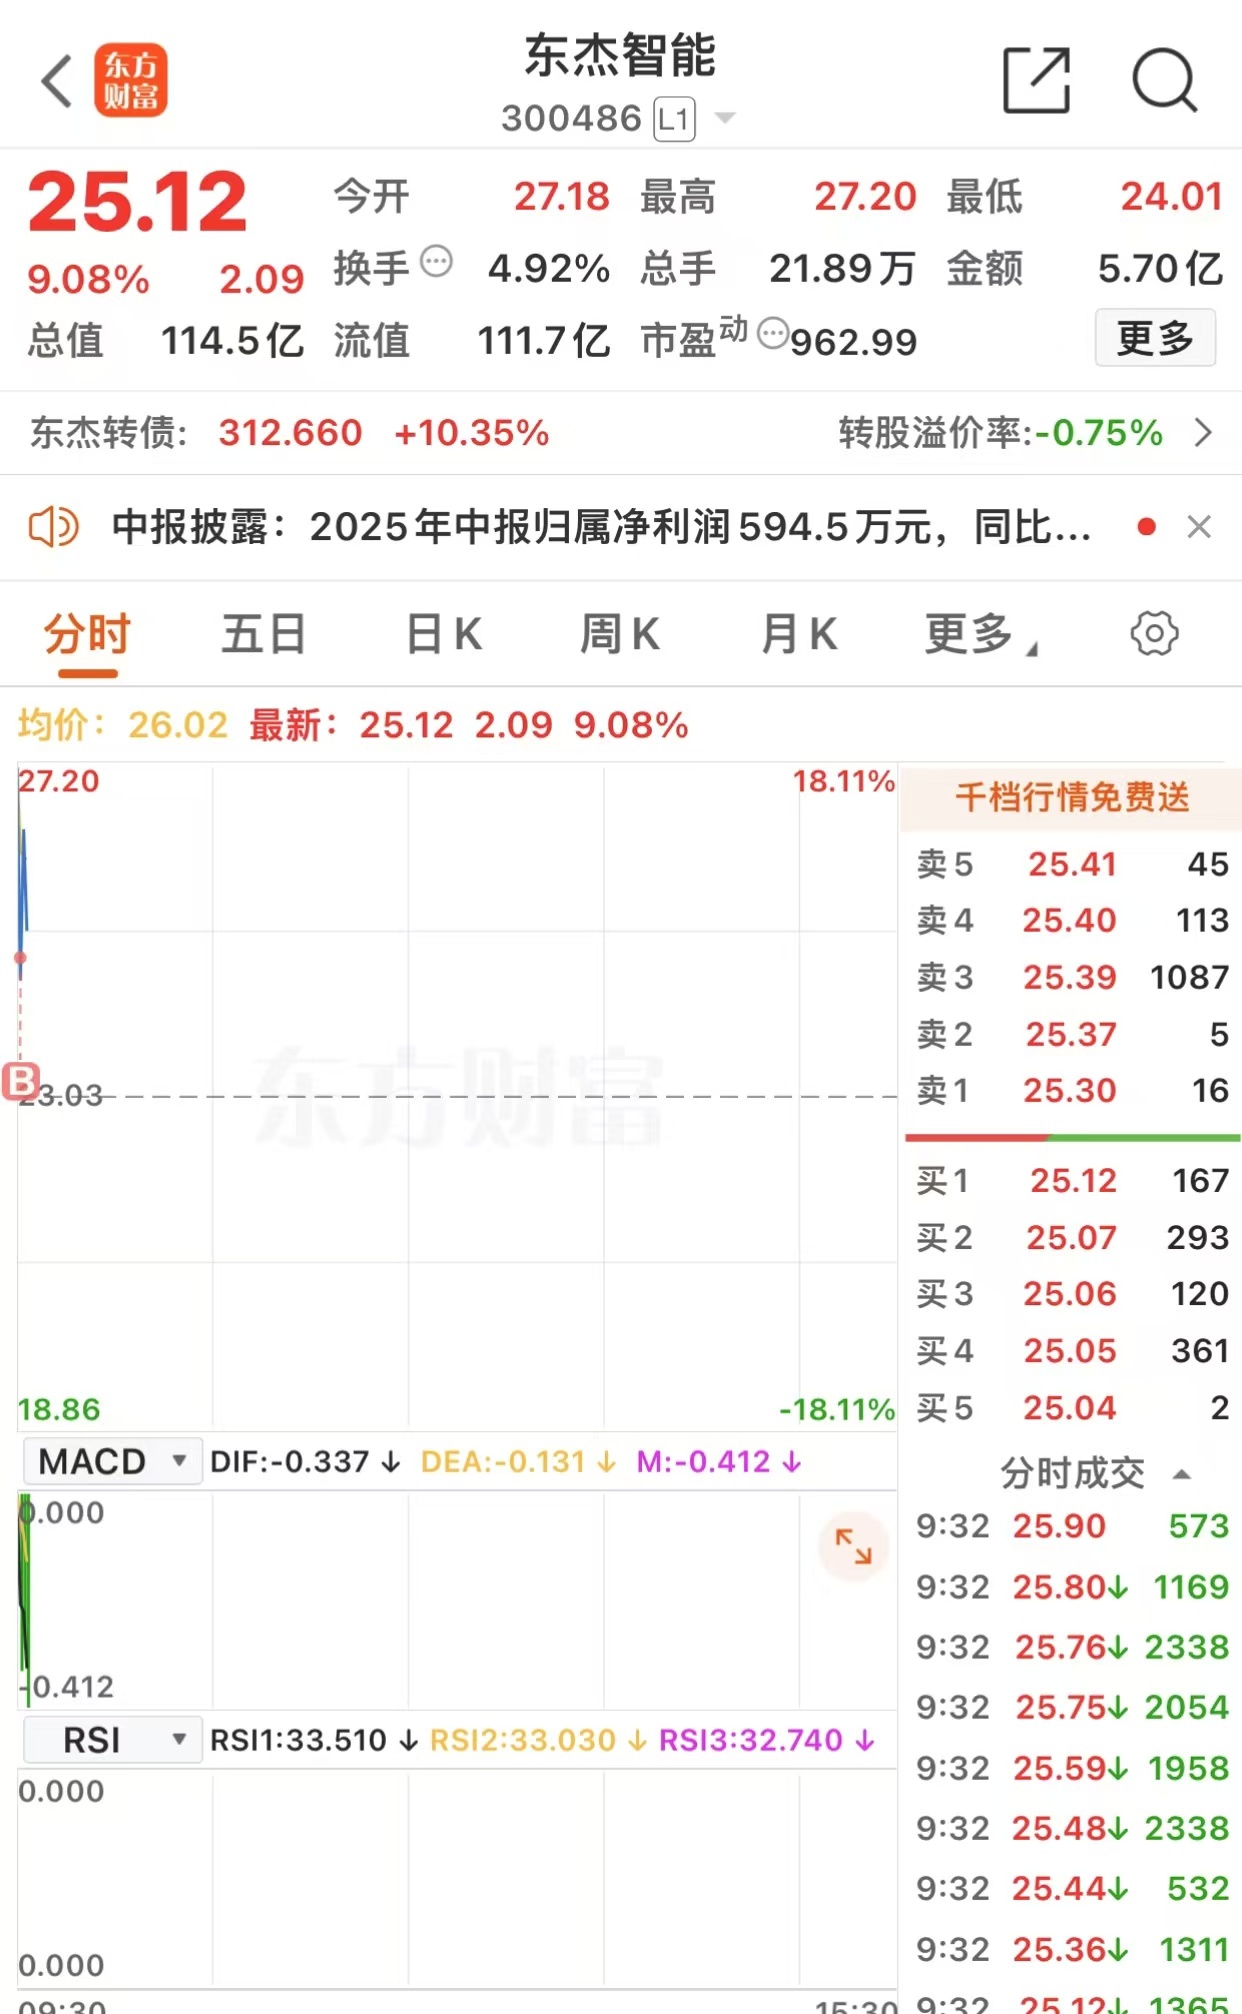Click the 更多 button in quote header
The image size is (1242, 2014).
tap(1155, 338)
